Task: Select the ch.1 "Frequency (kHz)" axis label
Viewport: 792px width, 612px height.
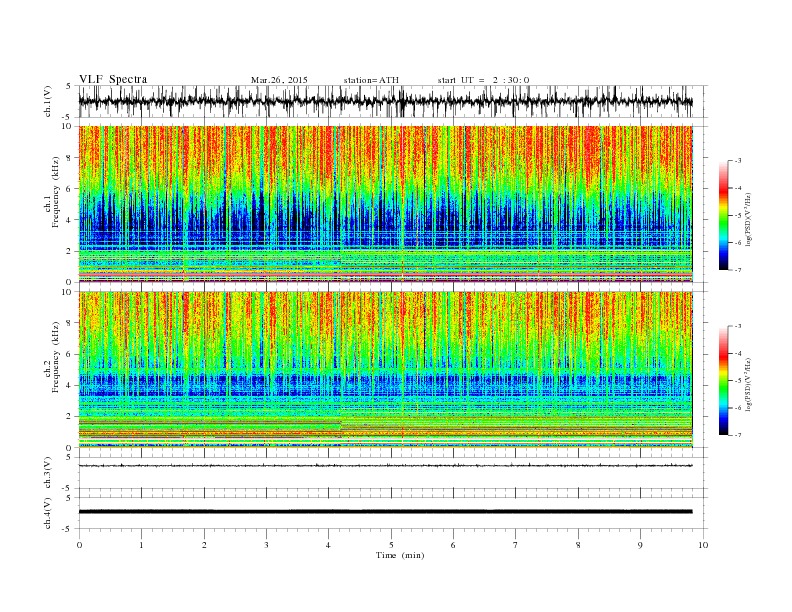Action: coord(56,192)
